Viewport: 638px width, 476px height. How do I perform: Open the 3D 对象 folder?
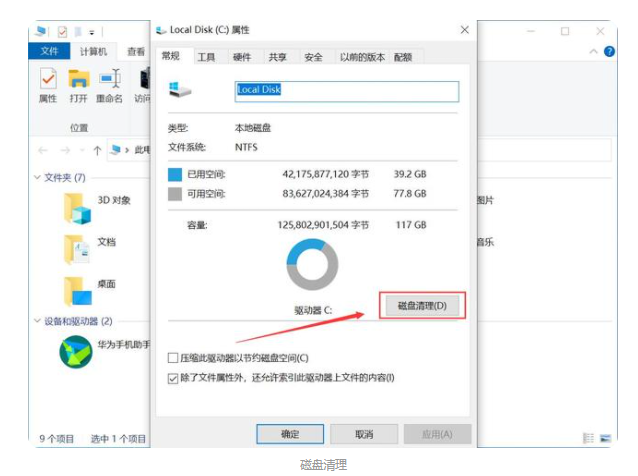tap(78, 207)
